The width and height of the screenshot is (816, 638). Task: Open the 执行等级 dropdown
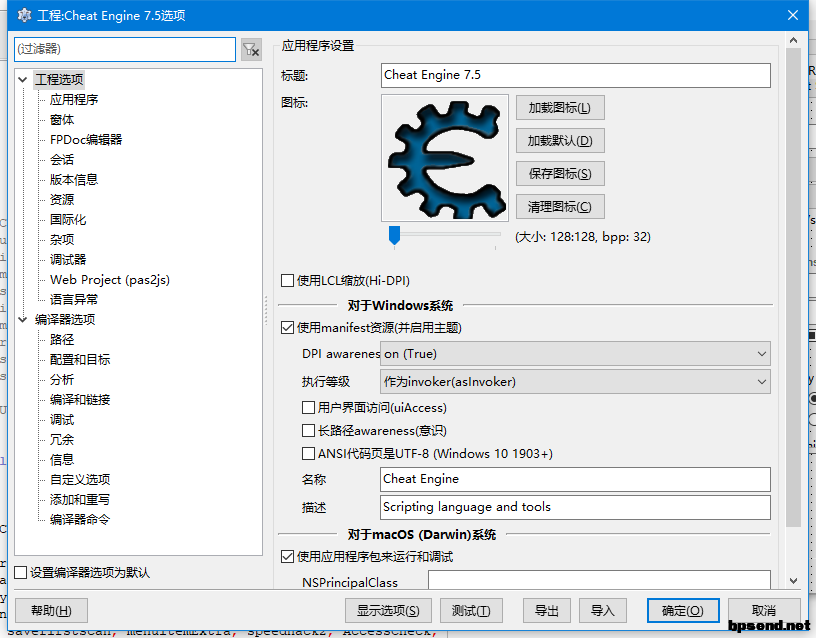tap(575, 382)
